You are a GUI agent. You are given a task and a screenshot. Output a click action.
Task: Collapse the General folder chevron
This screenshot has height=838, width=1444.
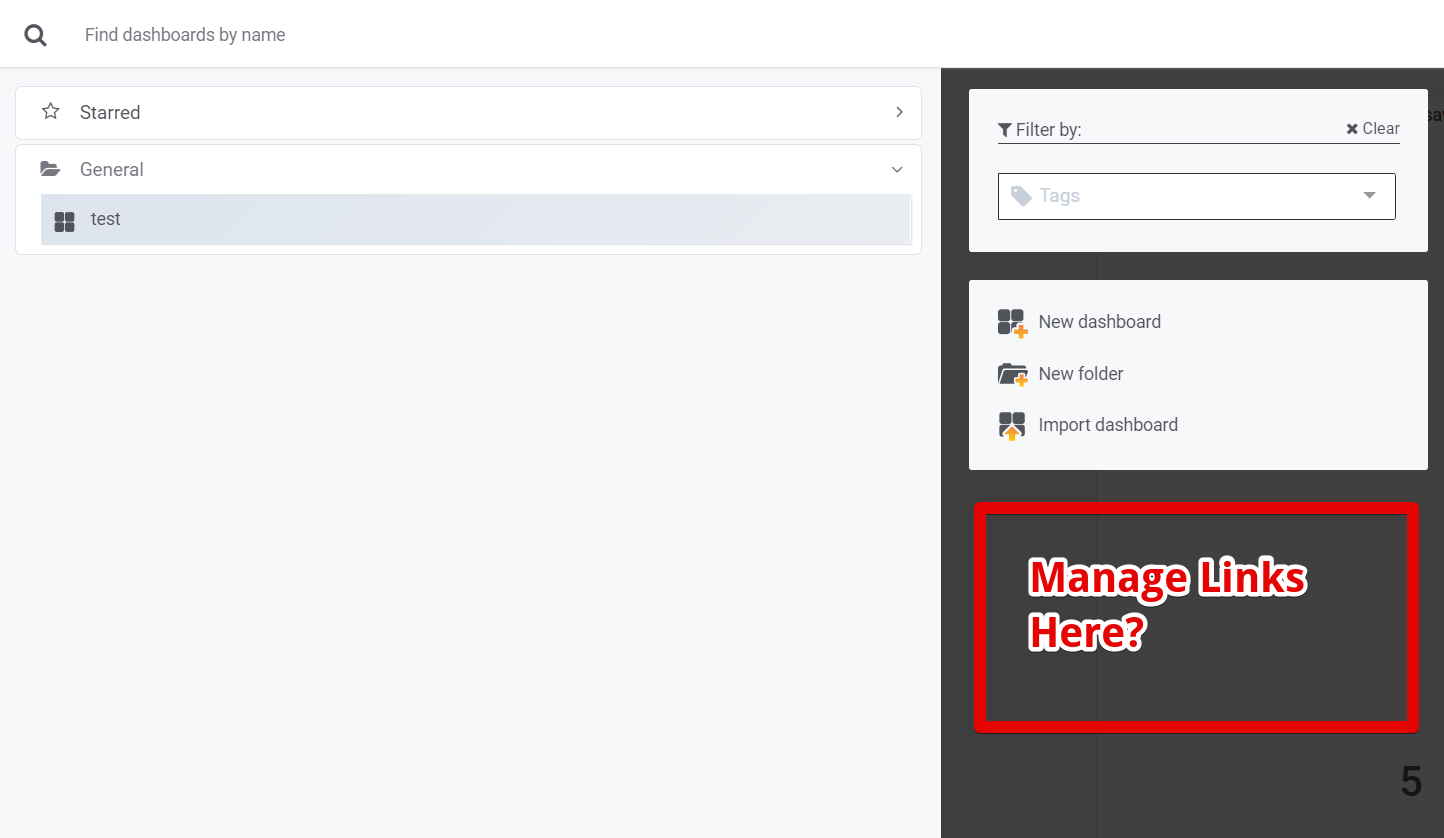pos(897,170)
